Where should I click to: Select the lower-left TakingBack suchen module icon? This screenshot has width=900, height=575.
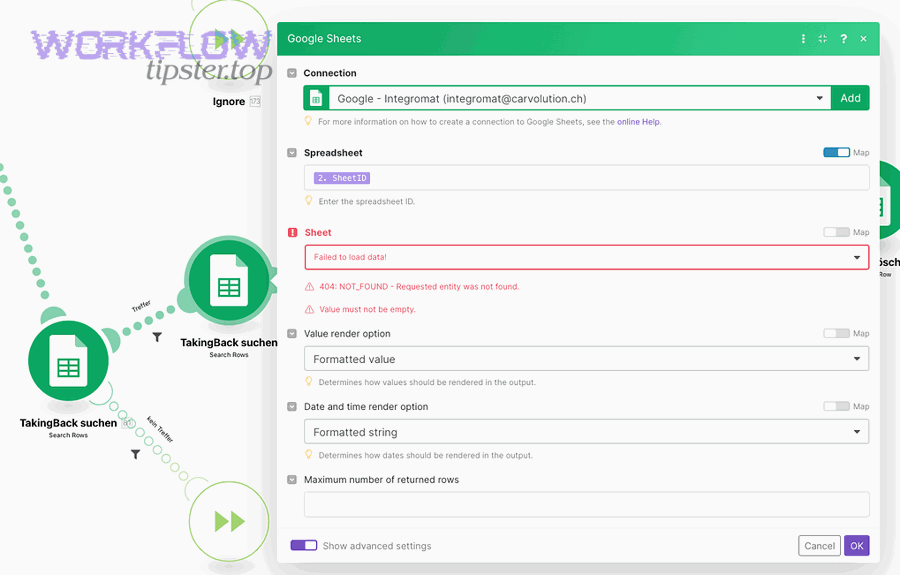[68, 361]
